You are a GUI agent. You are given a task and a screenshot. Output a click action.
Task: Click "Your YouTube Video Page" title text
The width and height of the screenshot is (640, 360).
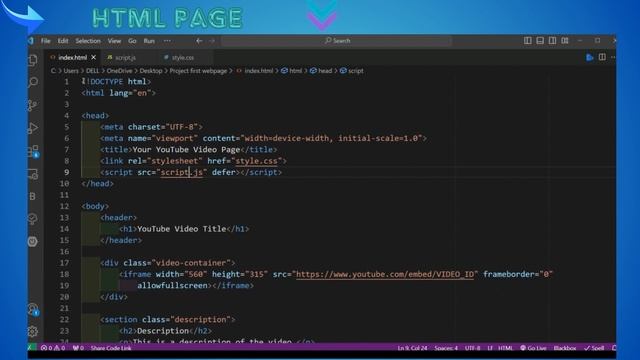pyautogui.click(x=187, y=150)
